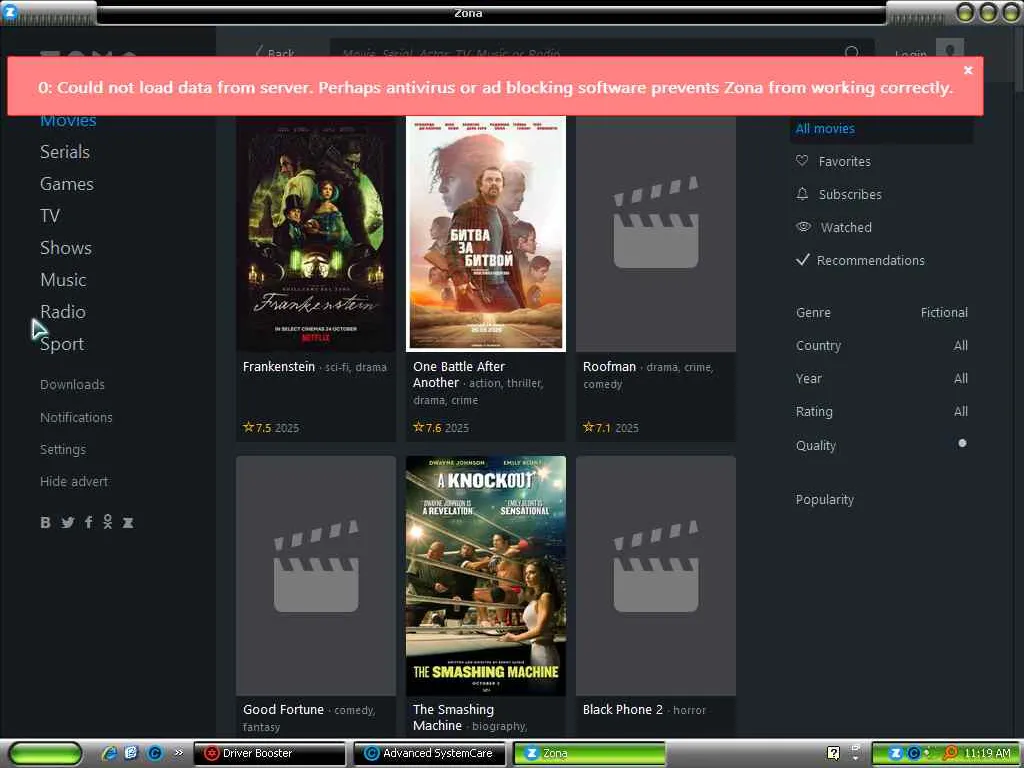Viewport: 1024px width, 768px height.
Task: Click the Driver Booster taskbar button
Action: (270, 753)
